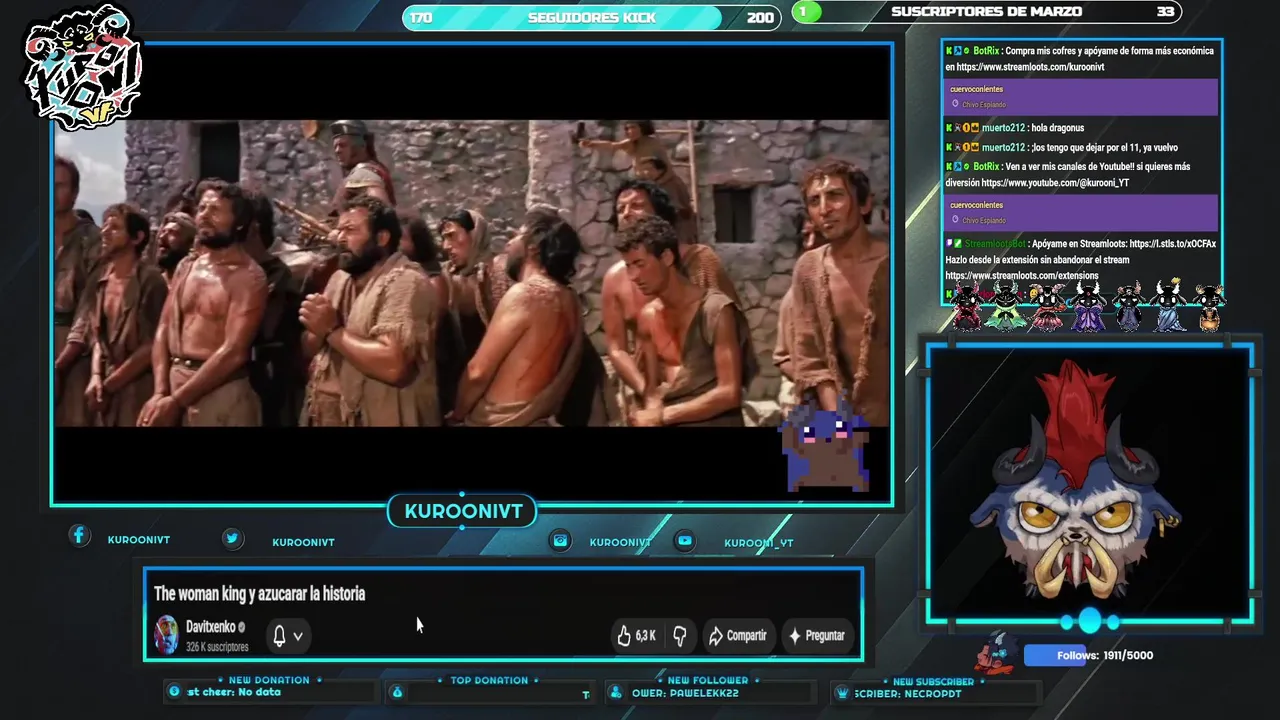This screenshot has height=720, width=1280.
Task: Click the video frame of the men in the crowd
Action: (472, 273)
